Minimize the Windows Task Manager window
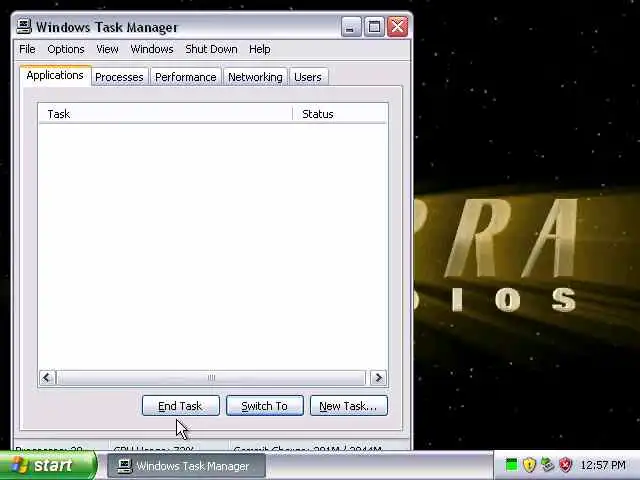Viewport: 640px width, 480px height. [x=351, y=27]
